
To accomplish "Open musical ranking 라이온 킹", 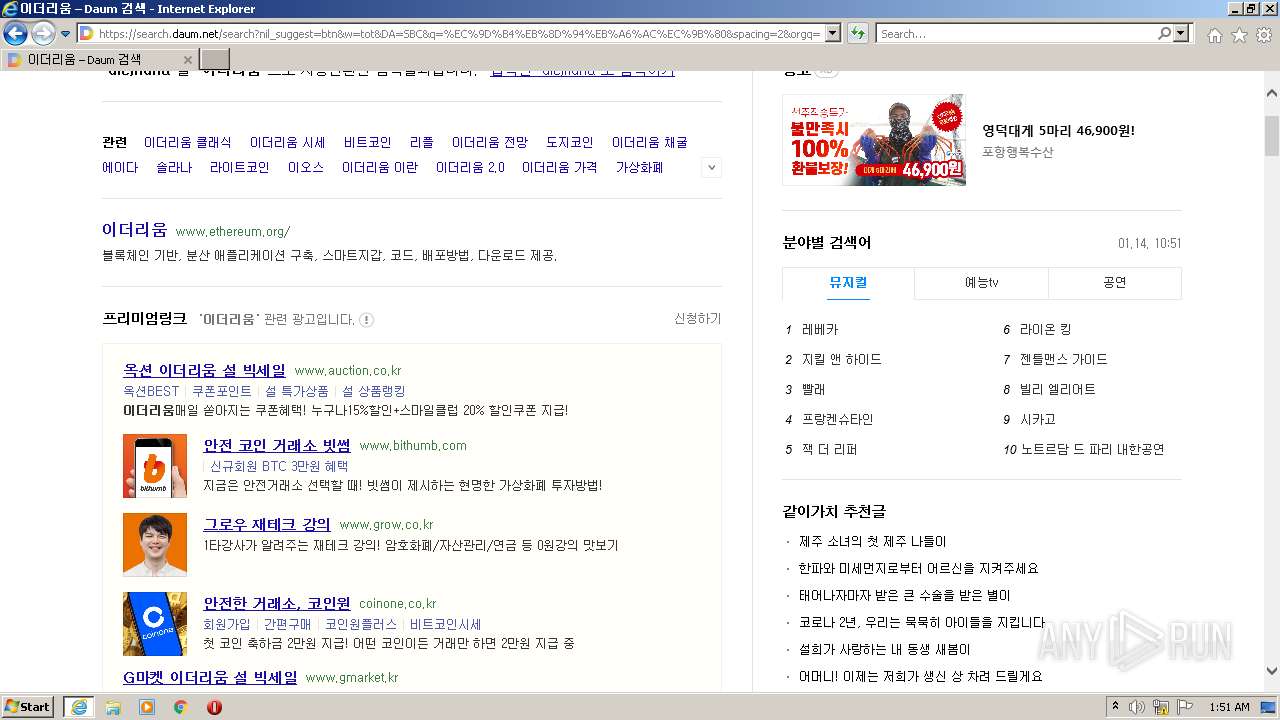I will click(x=1045, y=330).
